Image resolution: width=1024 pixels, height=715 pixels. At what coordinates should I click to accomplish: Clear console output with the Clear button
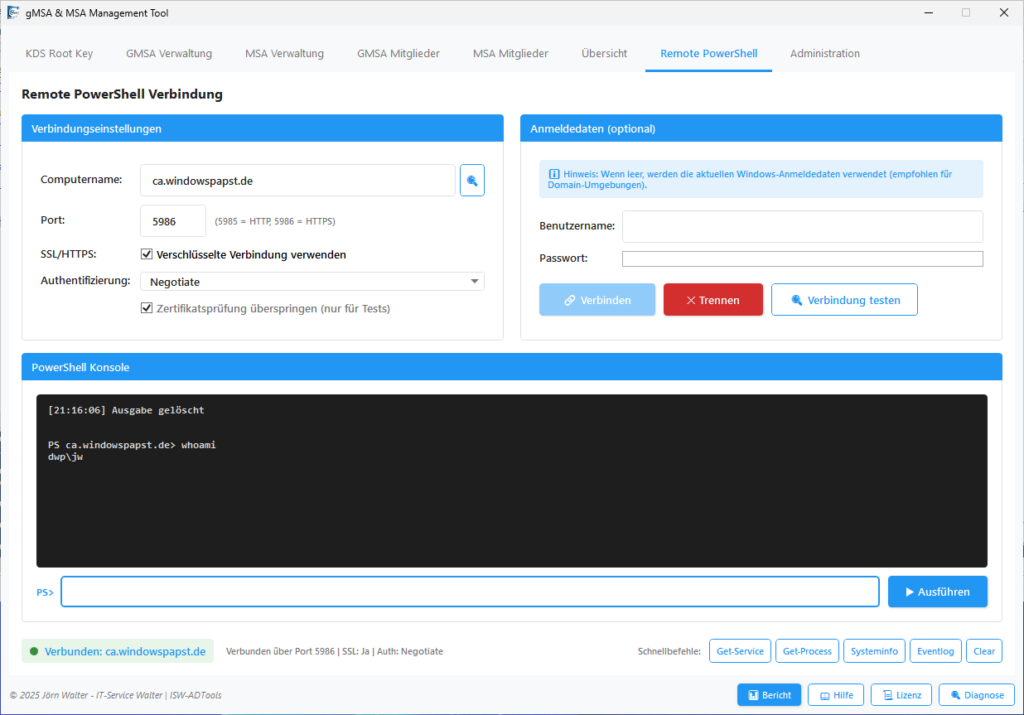coord(984,650)
